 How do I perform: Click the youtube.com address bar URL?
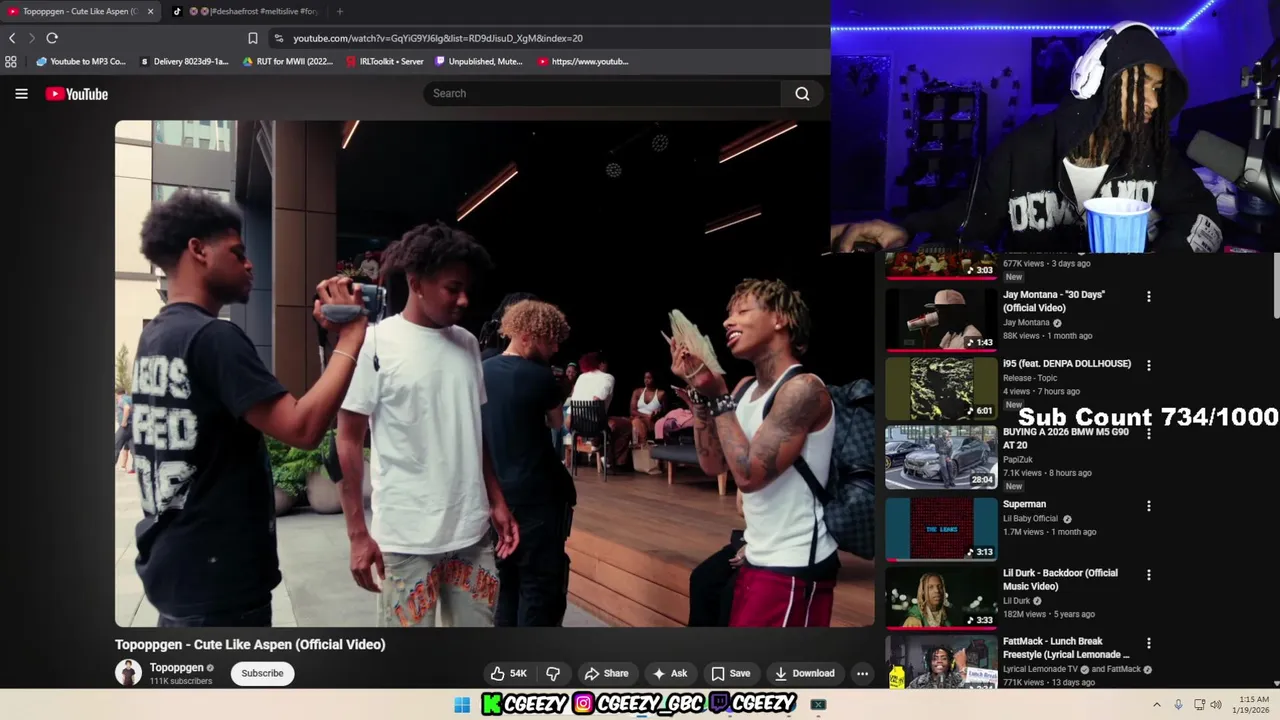438,38
